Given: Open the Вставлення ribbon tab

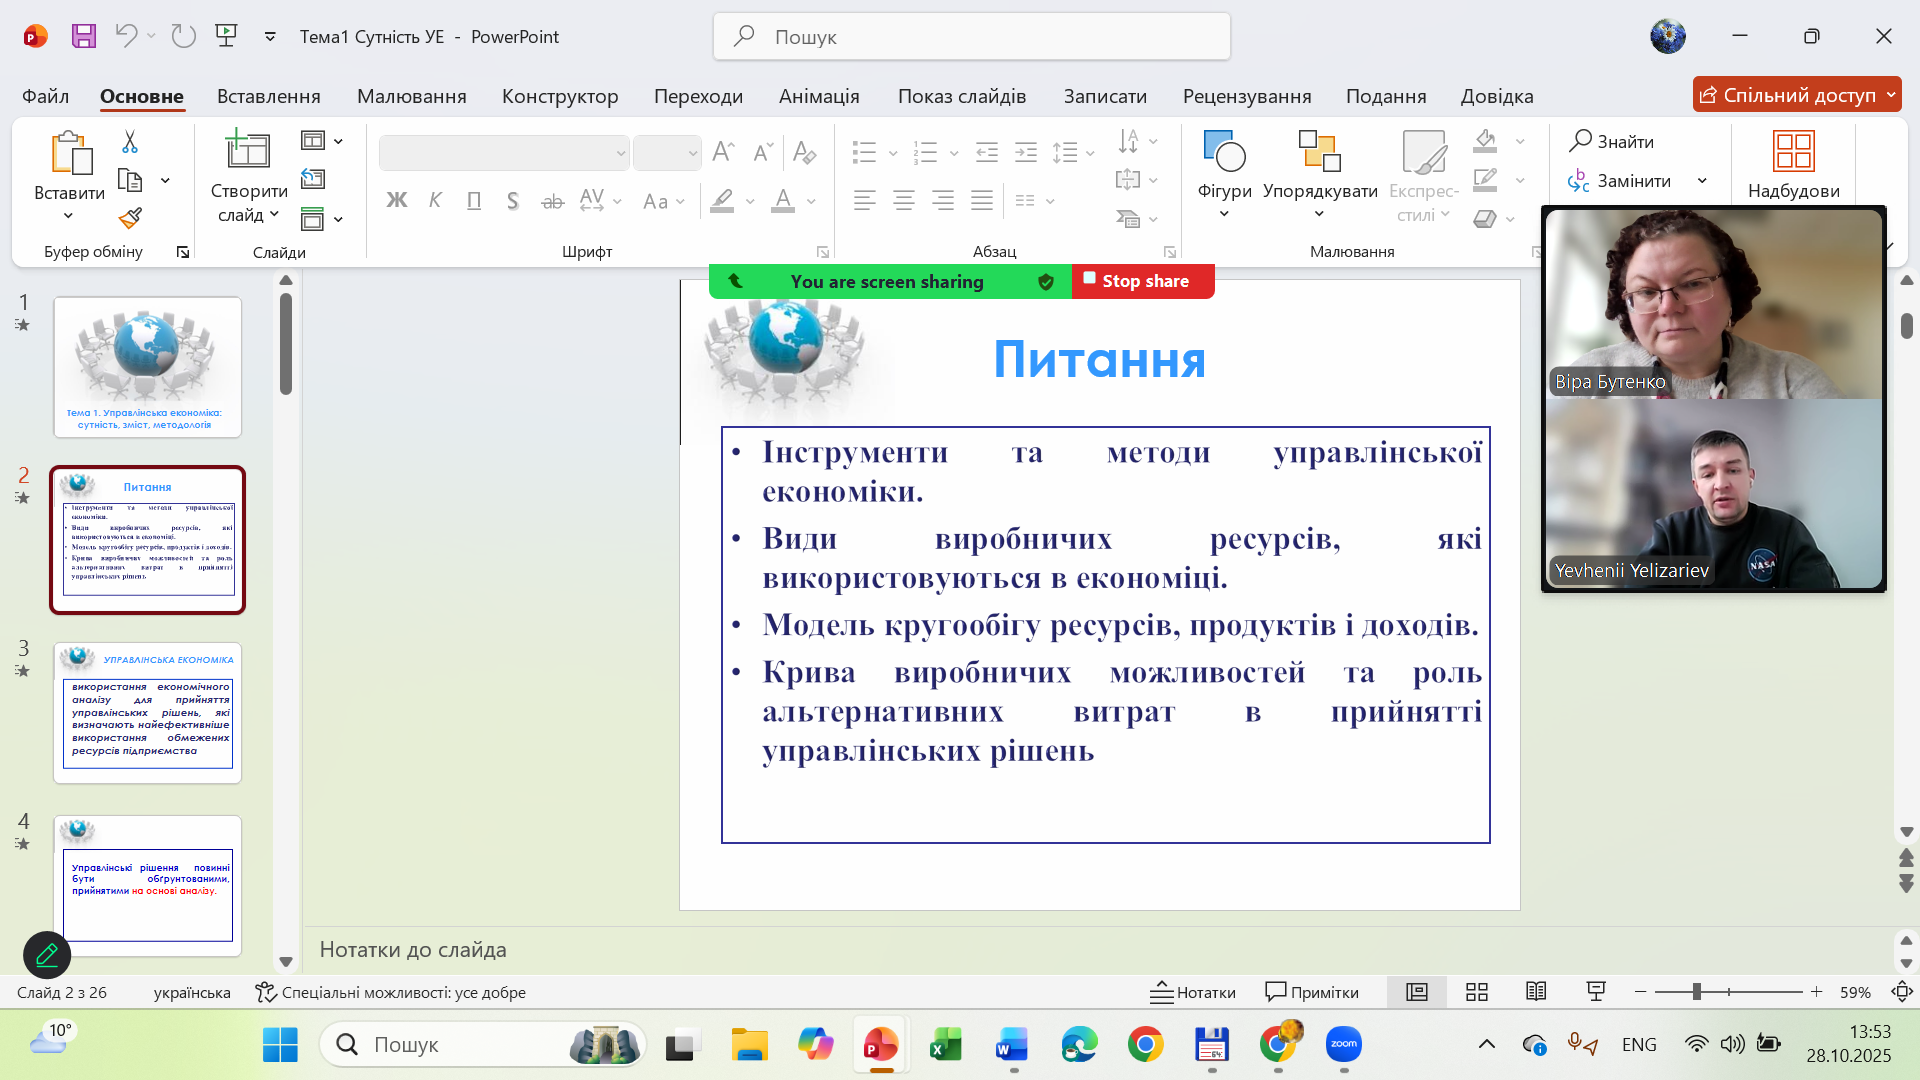Looking at the screenshot, I should tap(268, 96).
